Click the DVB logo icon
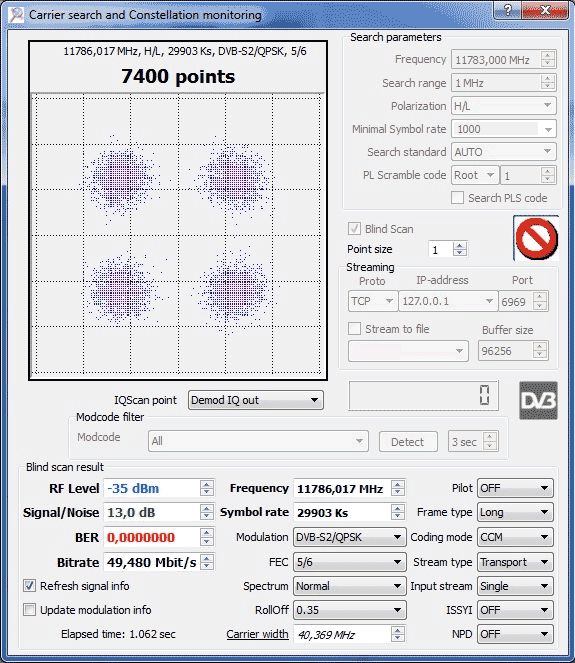The image size is (575, 663). point(538,400)
